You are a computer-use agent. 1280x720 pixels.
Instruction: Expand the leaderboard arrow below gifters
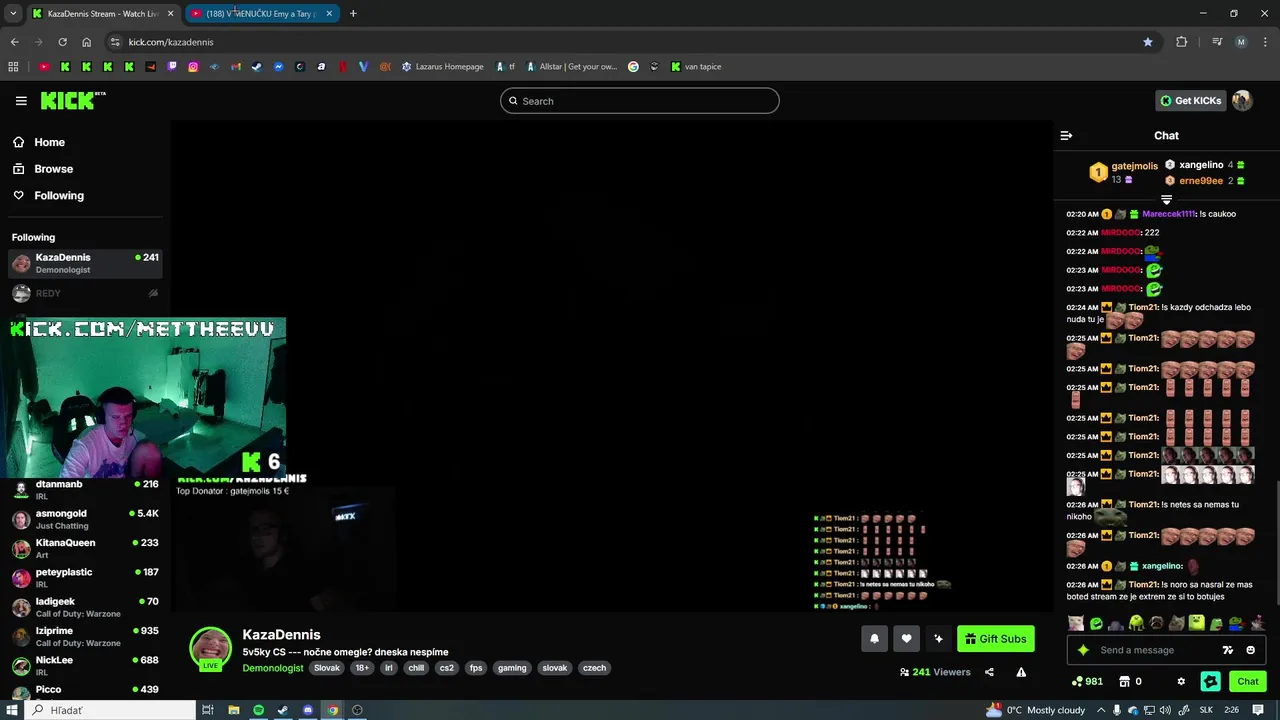[1166, 200]
